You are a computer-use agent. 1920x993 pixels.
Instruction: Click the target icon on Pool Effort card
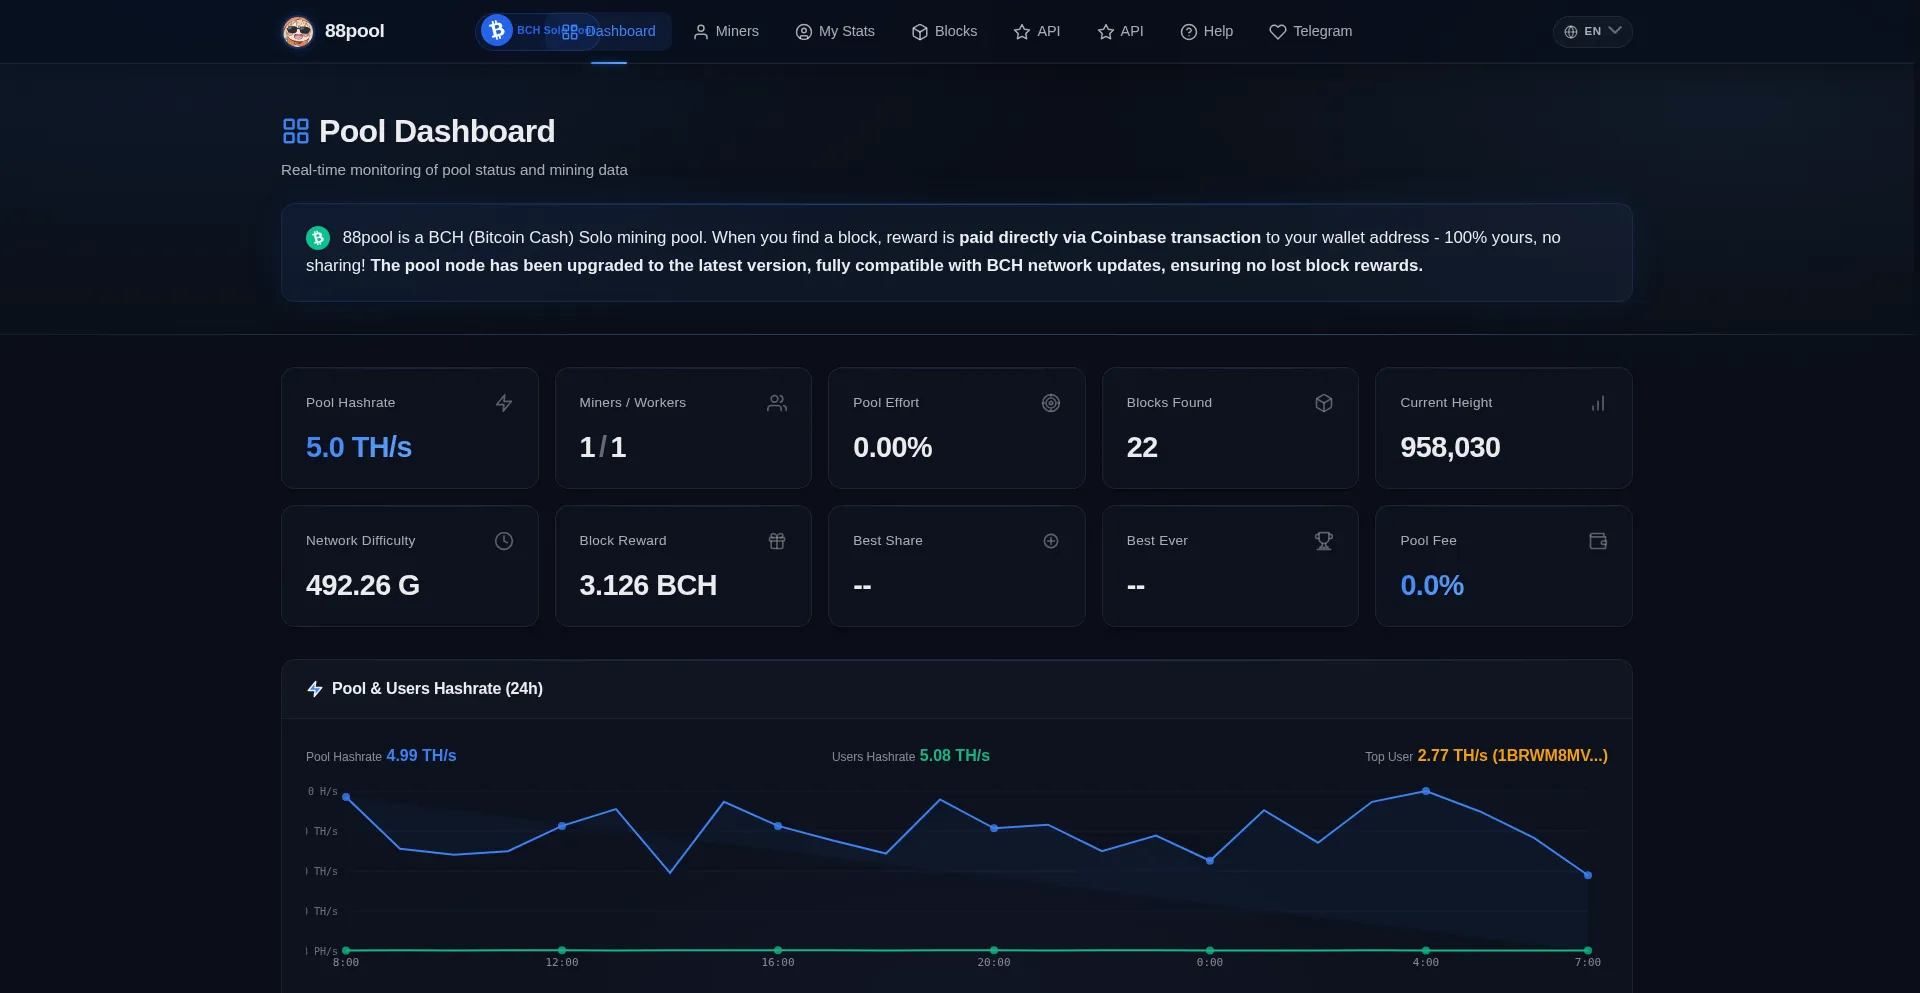coord(1051,403)
